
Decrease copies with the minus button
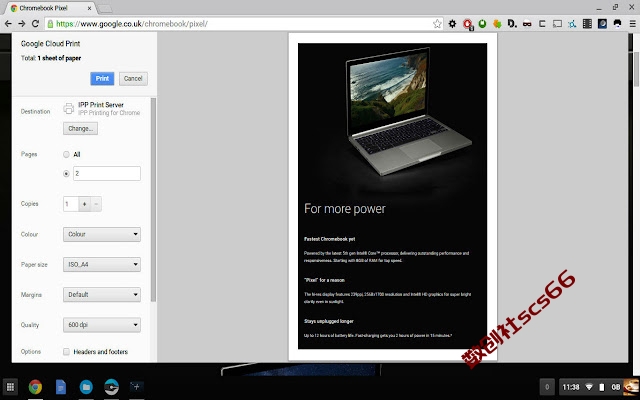(x=96, y=204)
